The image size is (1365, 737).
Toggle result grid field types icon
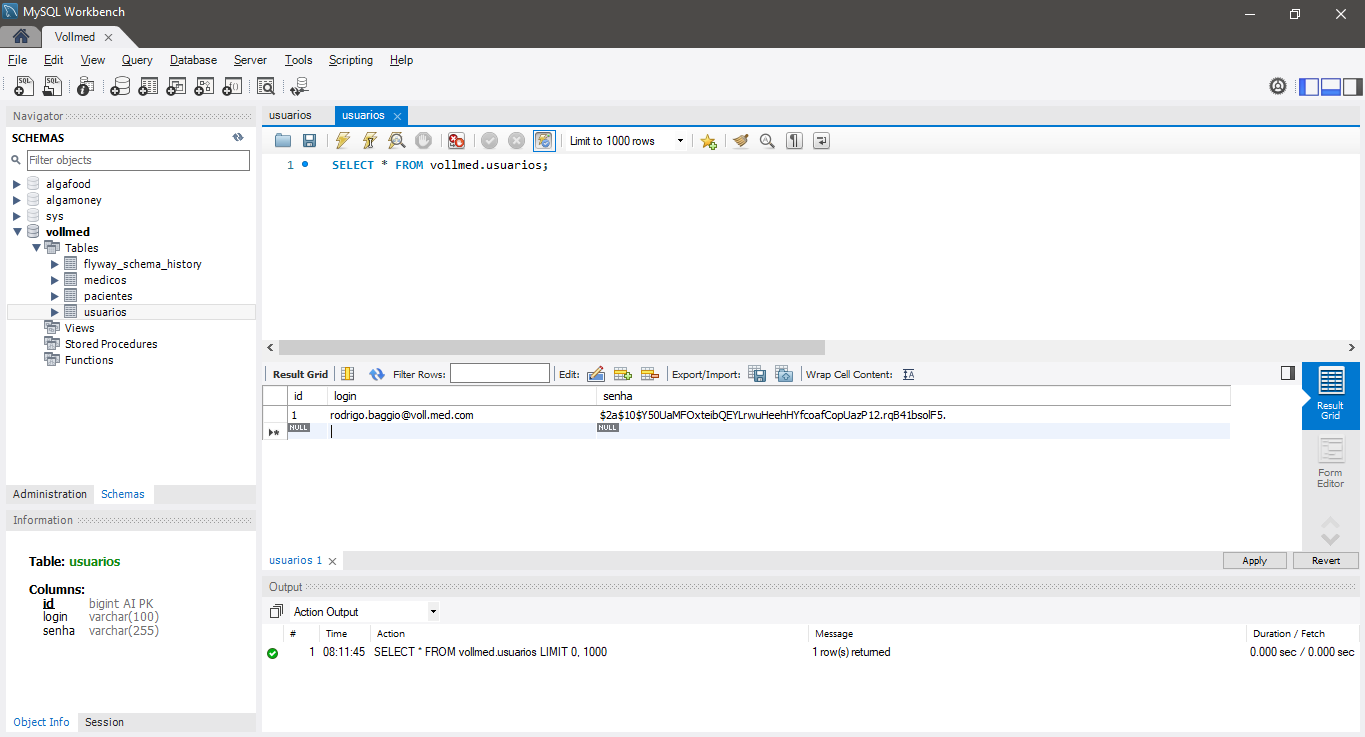[348, 374]
